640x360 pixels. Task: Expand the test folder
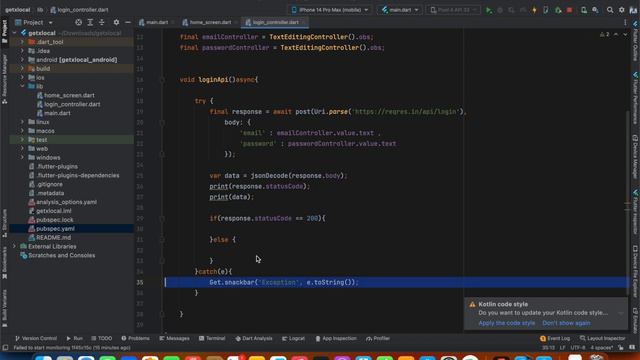(22, 140)
